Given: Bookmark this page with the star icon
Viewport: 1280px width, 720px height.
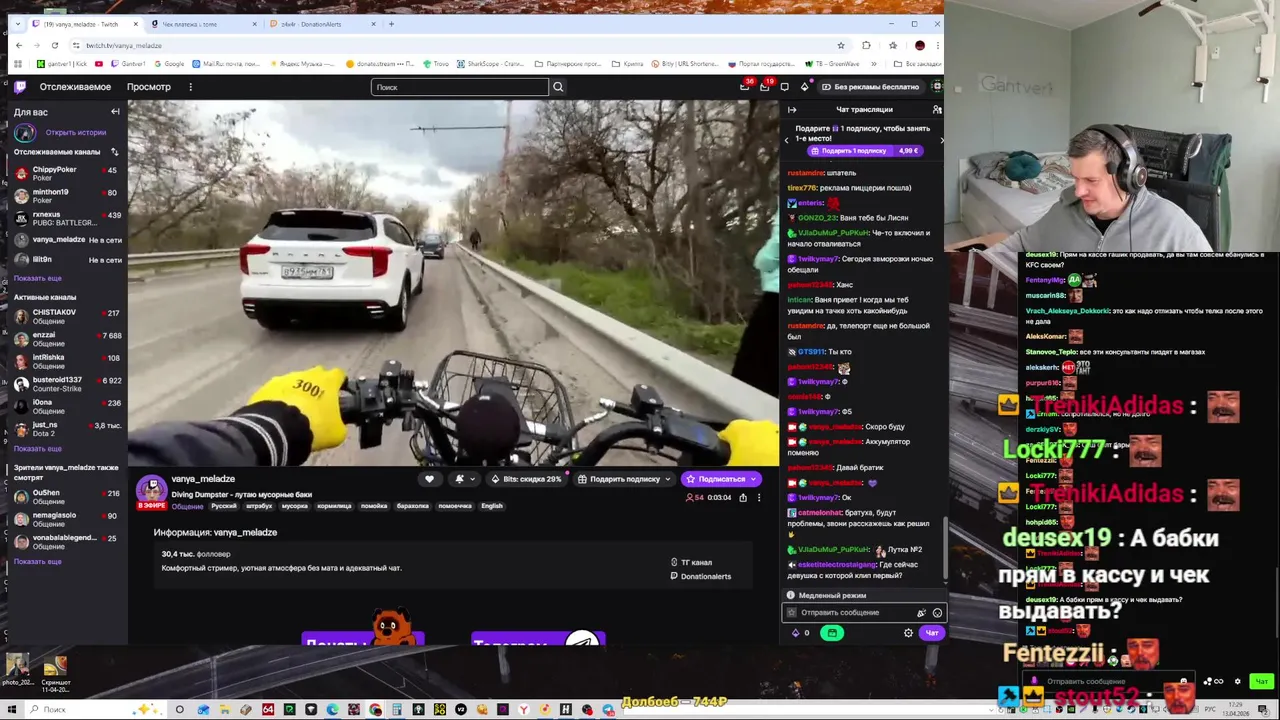Looking at the screenshot, I should [840, 45].
